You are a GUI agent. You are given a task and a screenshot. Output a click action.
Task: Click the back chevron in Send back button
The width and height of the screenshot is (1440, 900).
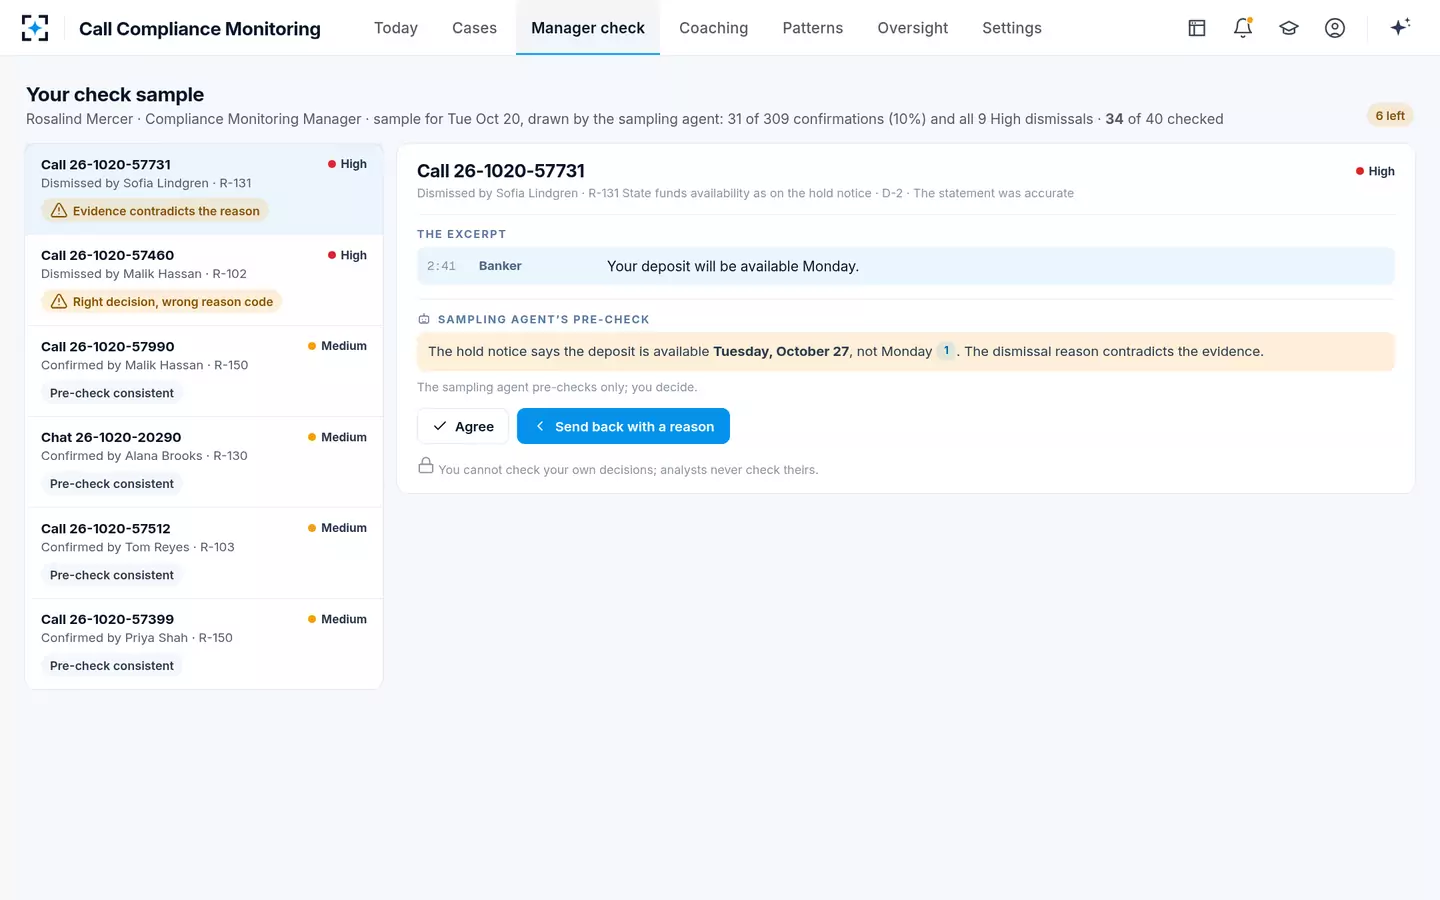pos(540,426)
